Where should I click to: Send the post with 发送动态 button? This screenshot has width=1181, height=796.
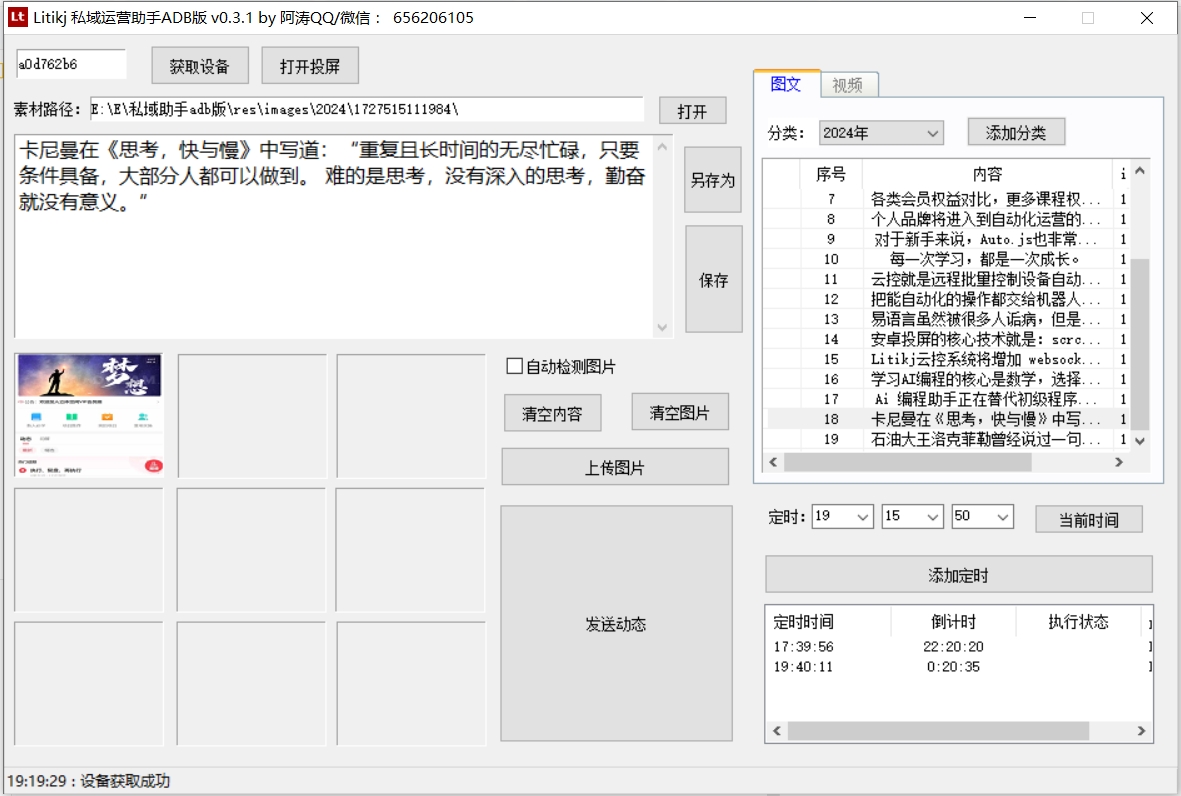616,624
